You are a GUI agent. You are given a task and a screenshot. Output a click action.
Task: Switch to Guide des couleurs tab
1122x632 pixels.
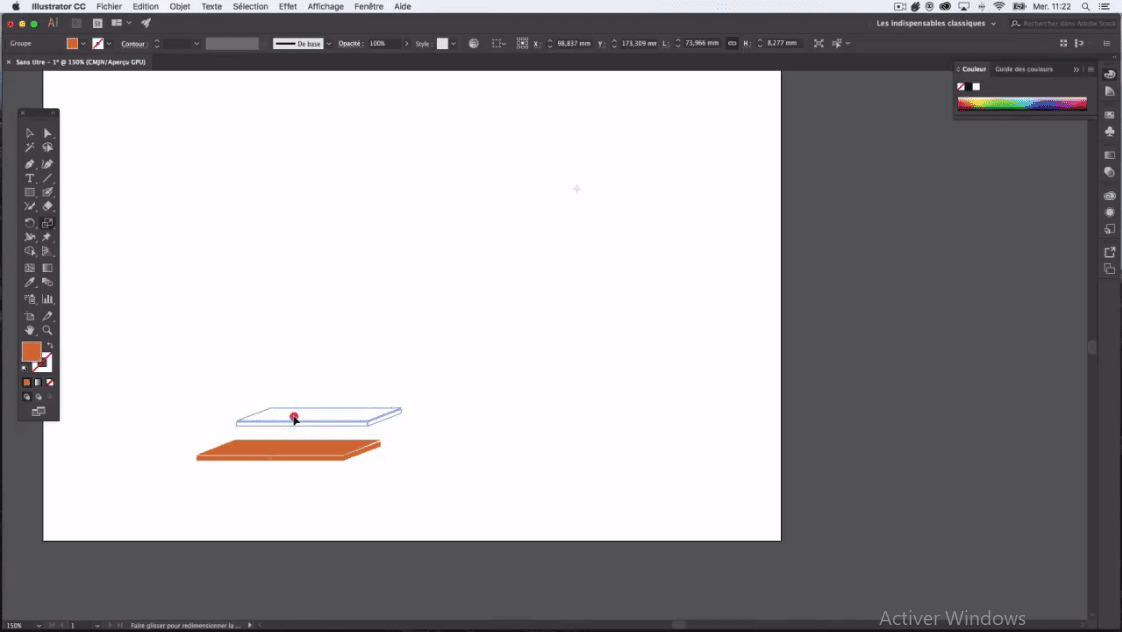tap(1024, 69)
